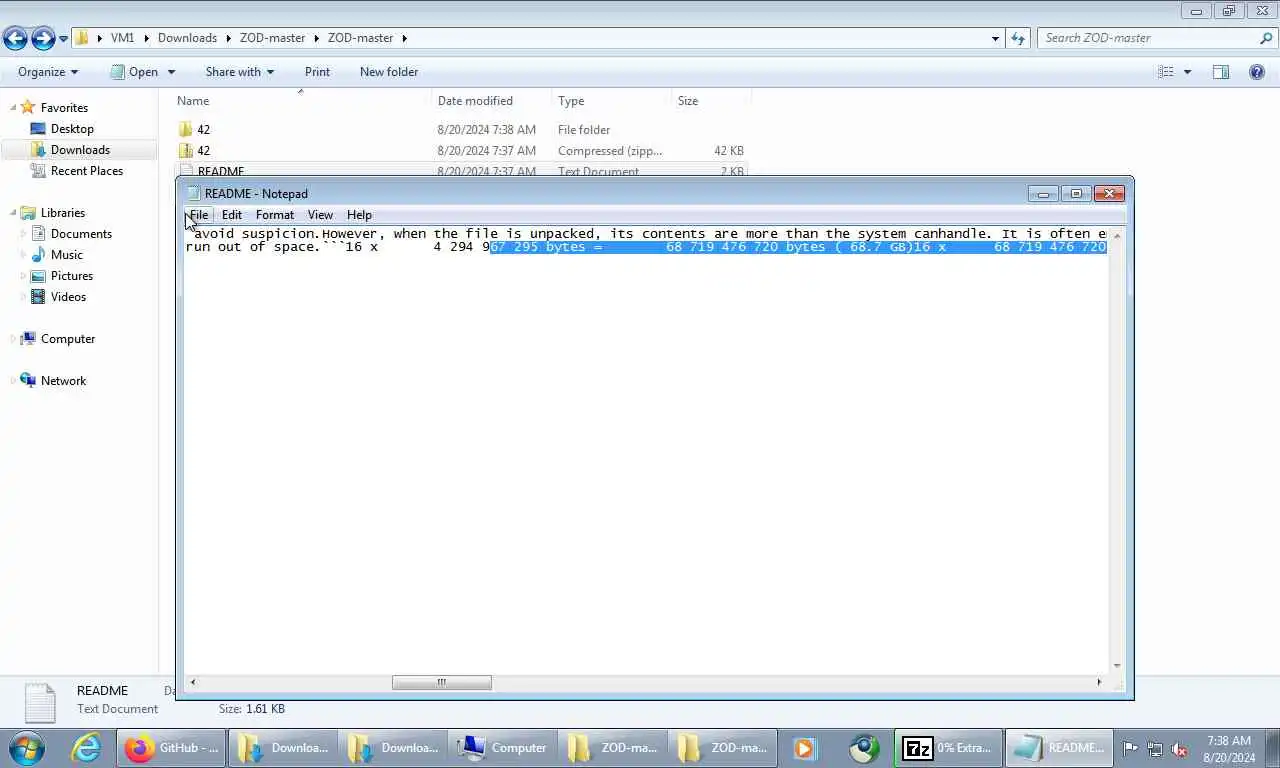Open the Organize menu

(x=47, y=72)
